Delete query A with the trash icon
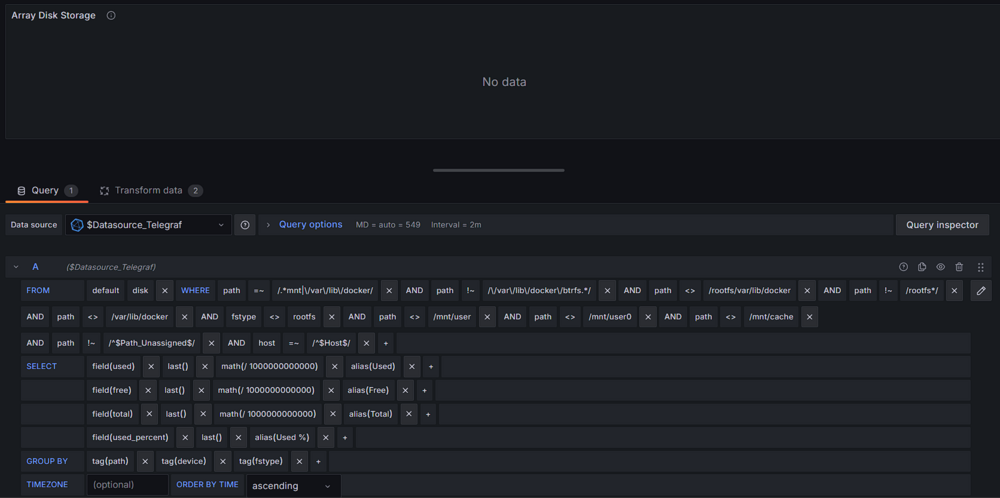 tap(959, 267)
